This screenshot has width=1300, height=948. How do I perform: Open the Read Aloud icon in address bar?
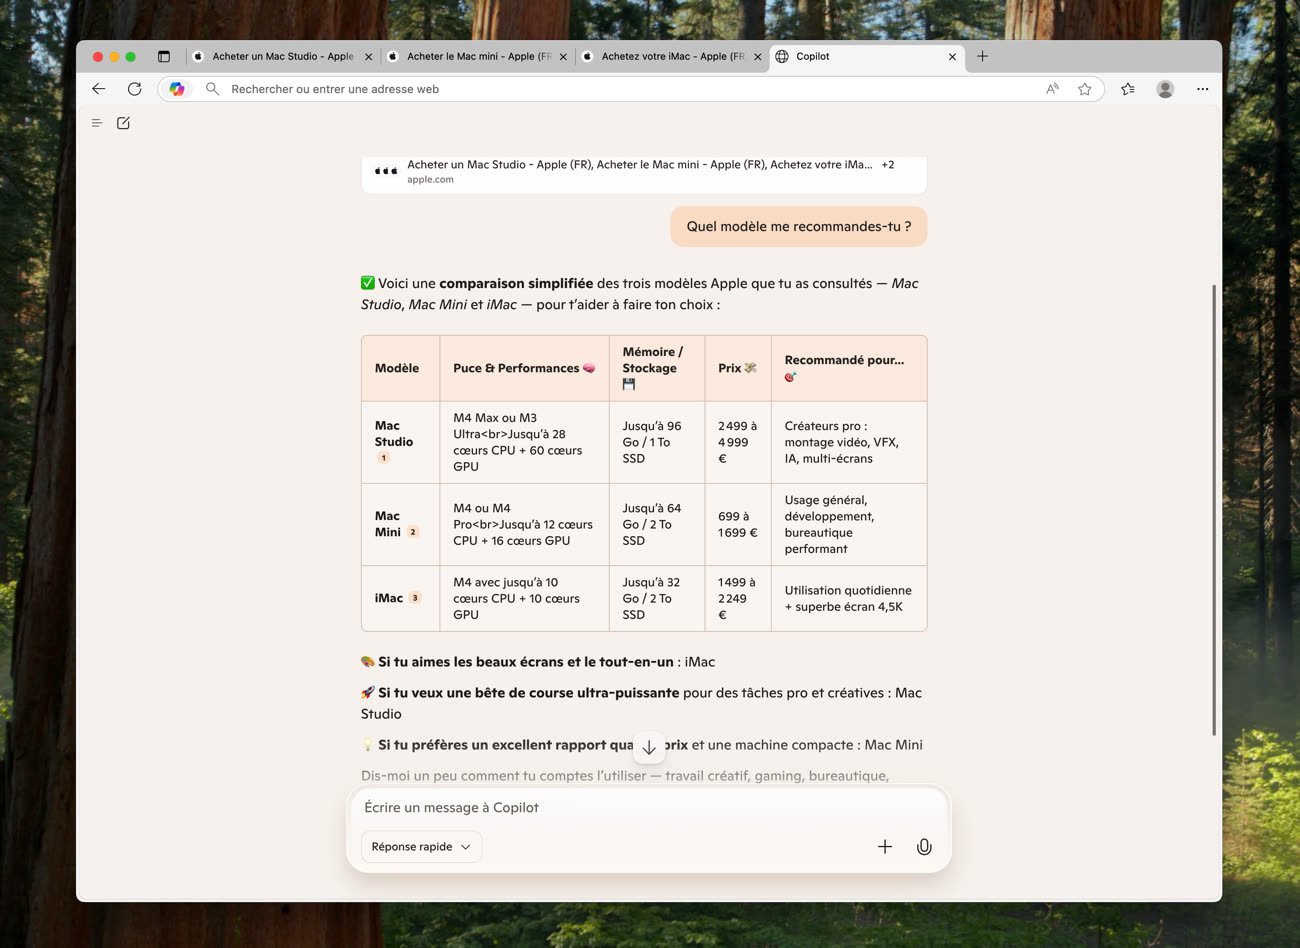(x=1052, y=89)
